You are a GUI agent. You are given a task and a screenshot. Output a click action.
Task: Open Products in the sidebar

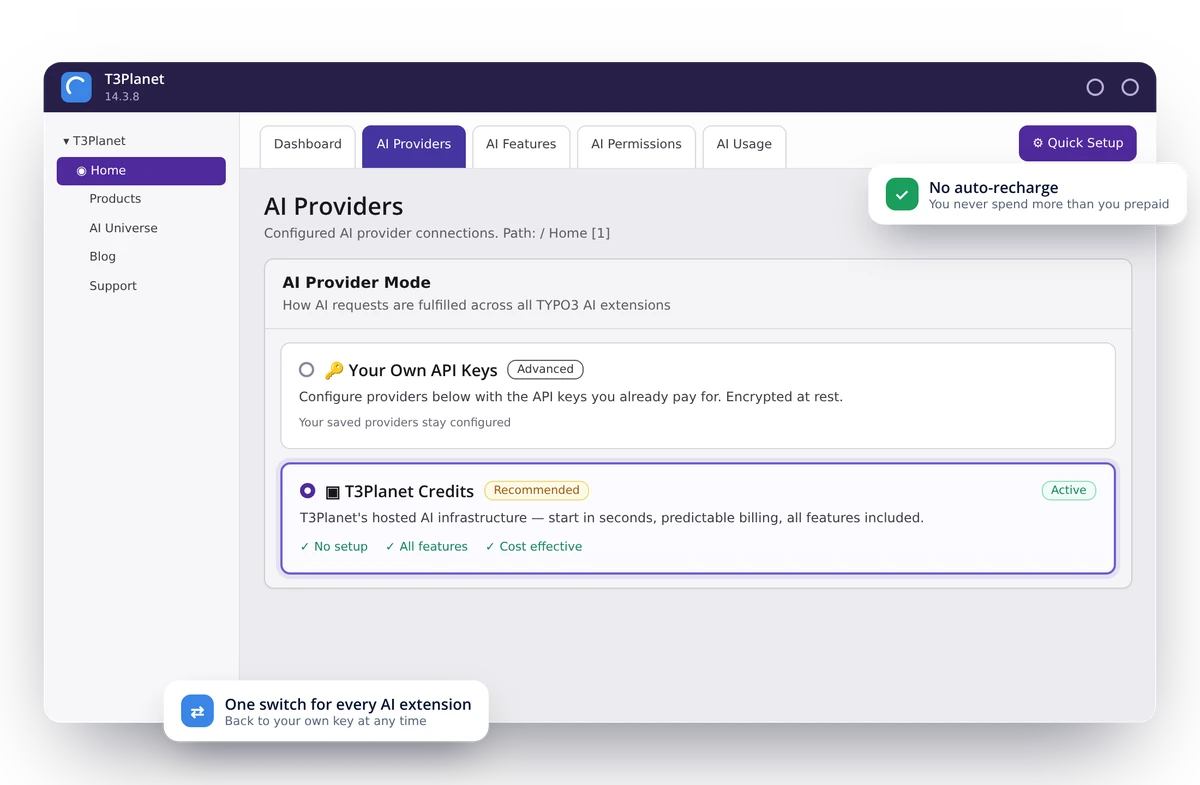tap(115, 199)
